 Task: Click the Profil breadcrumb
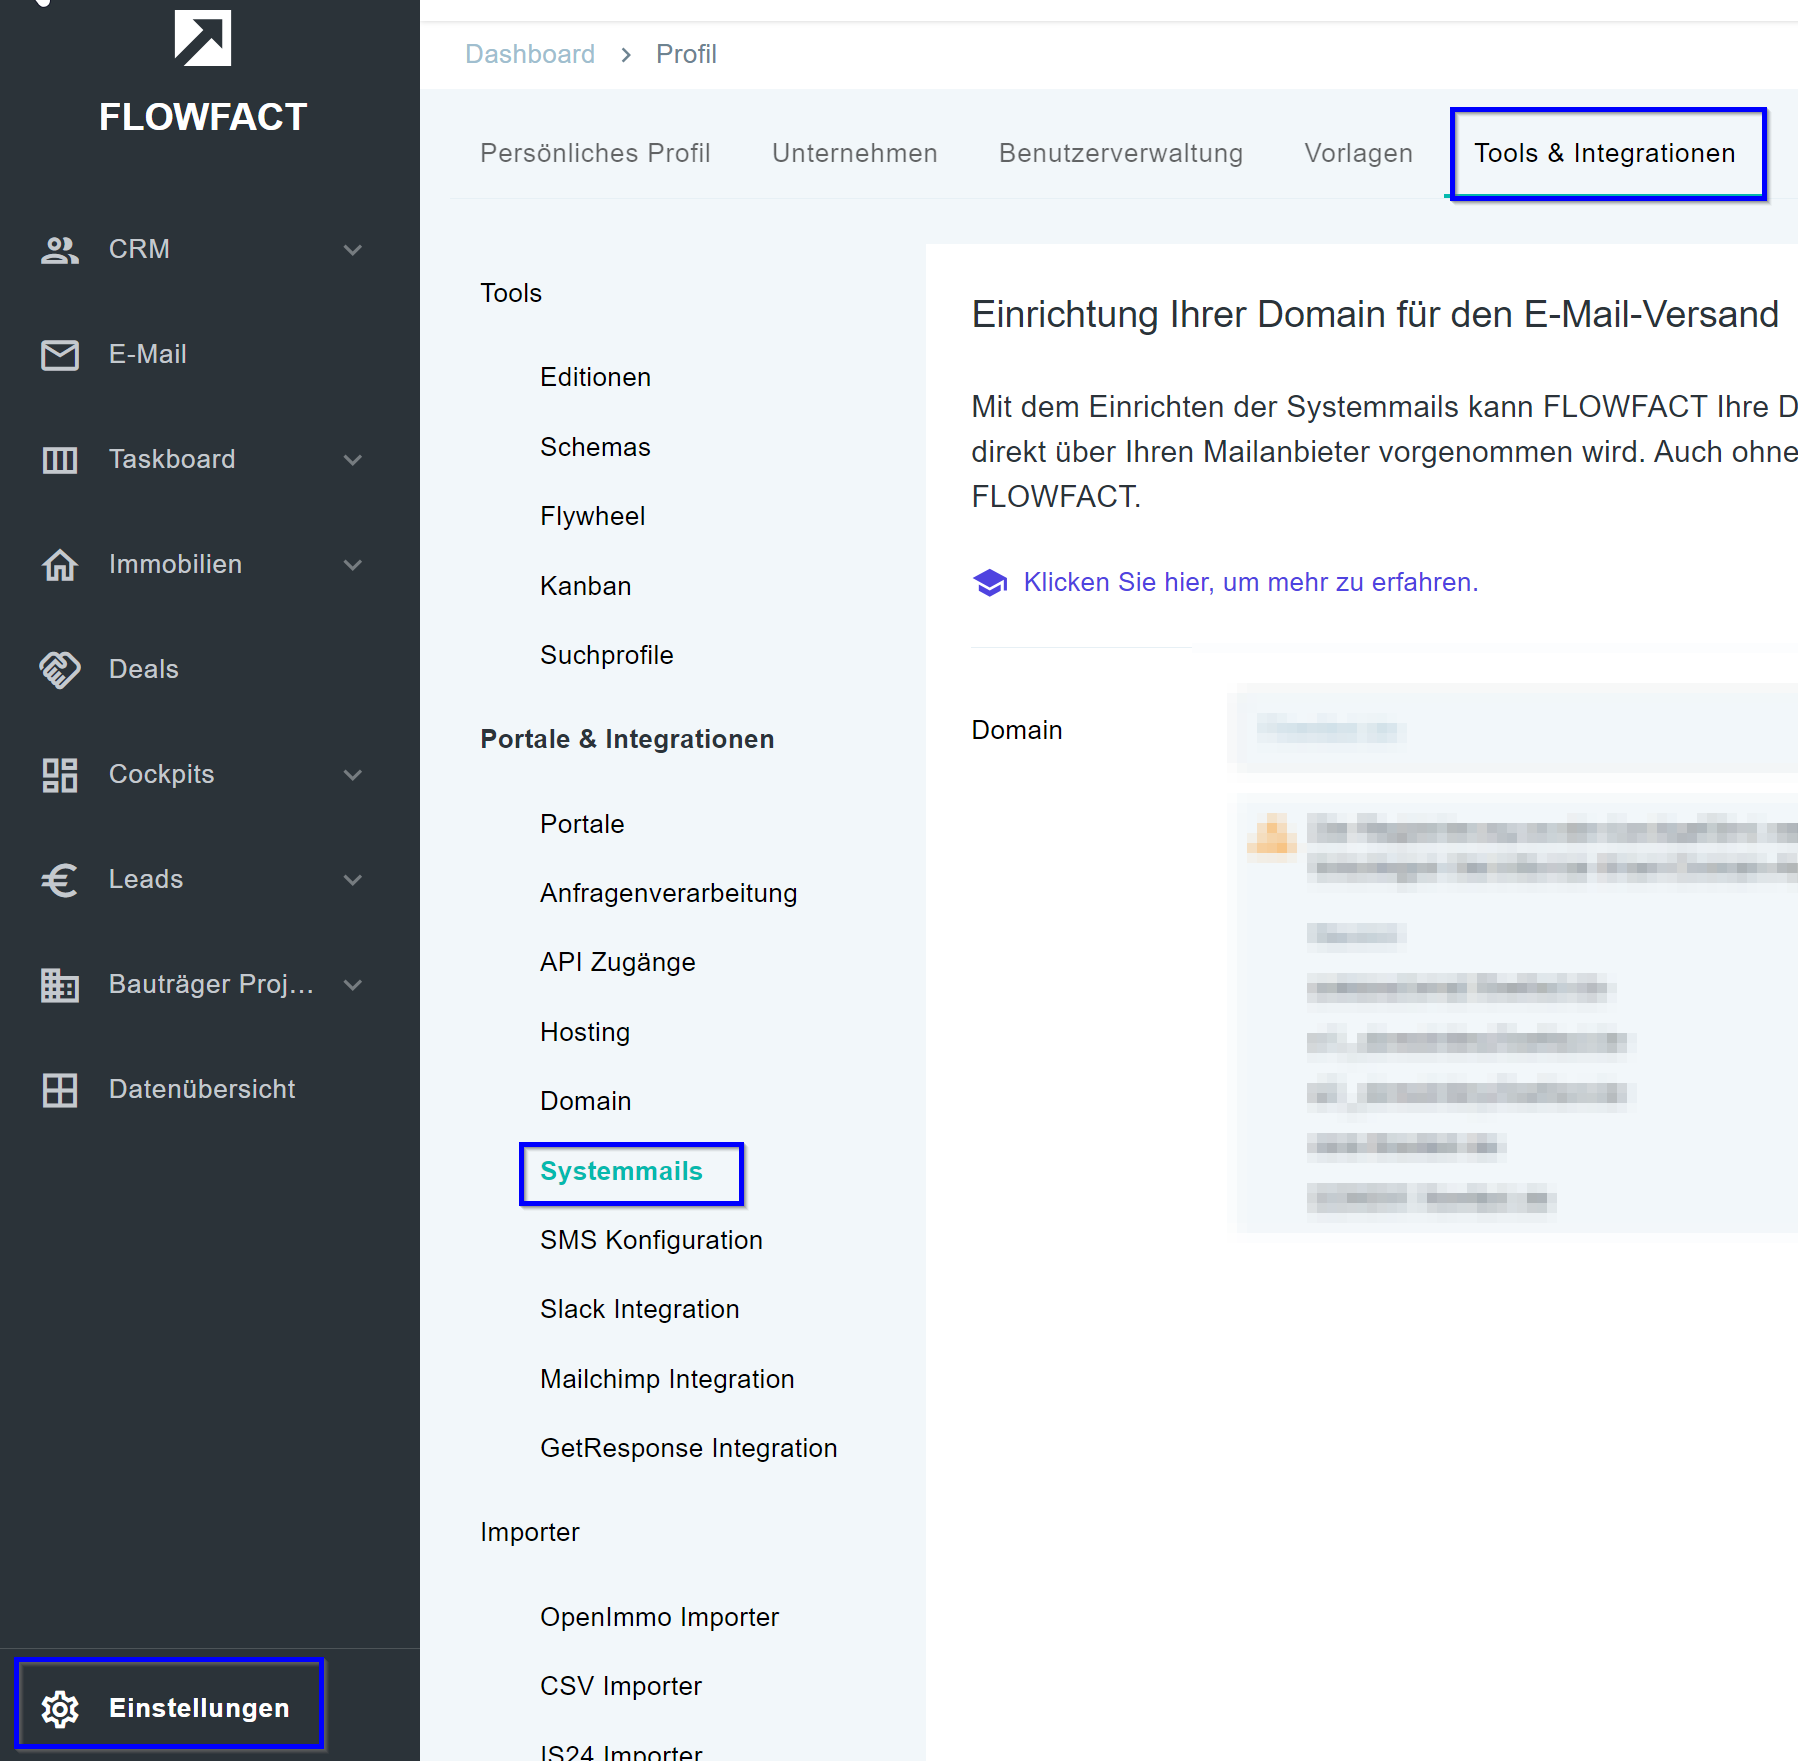[686, 54]
